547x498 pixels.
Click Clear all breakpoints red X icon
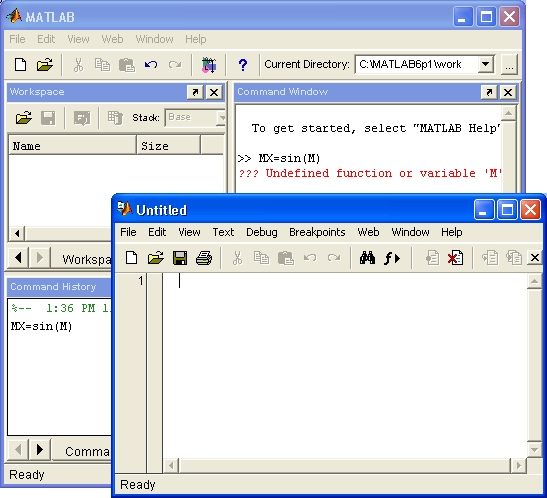coord(455,258)
